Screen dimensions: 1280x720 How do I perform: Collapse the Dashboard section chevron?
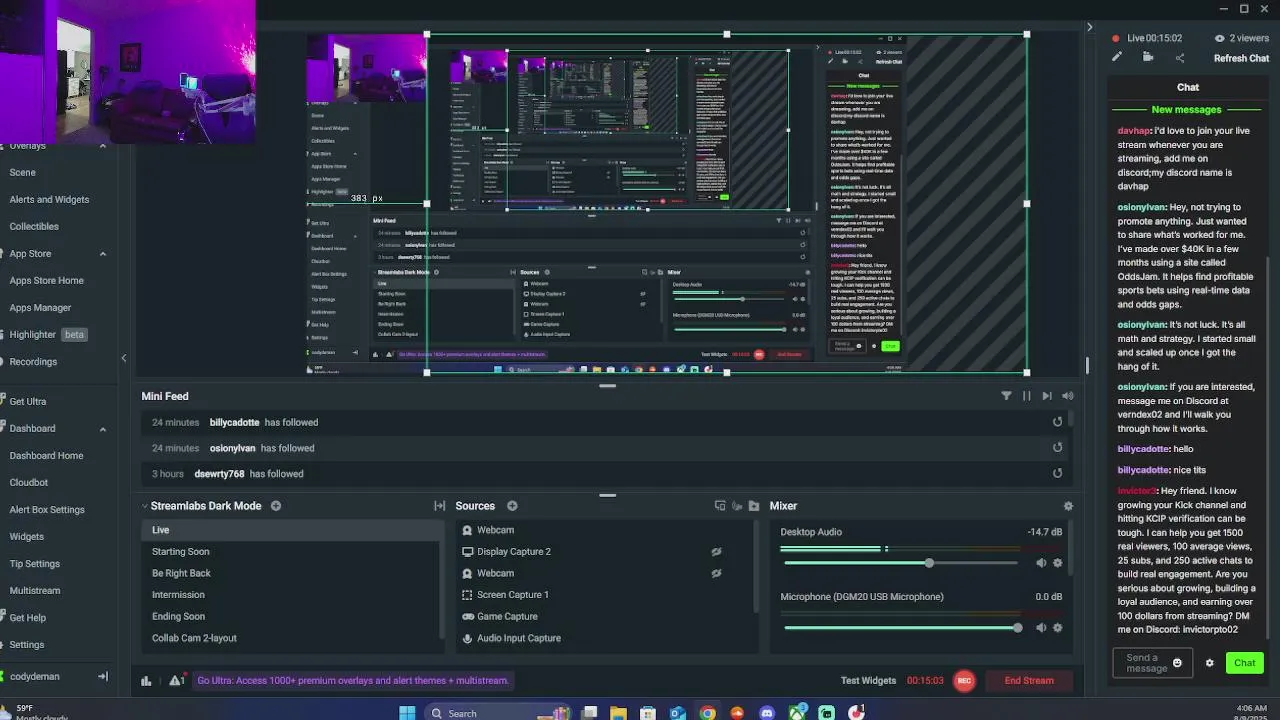103,429
